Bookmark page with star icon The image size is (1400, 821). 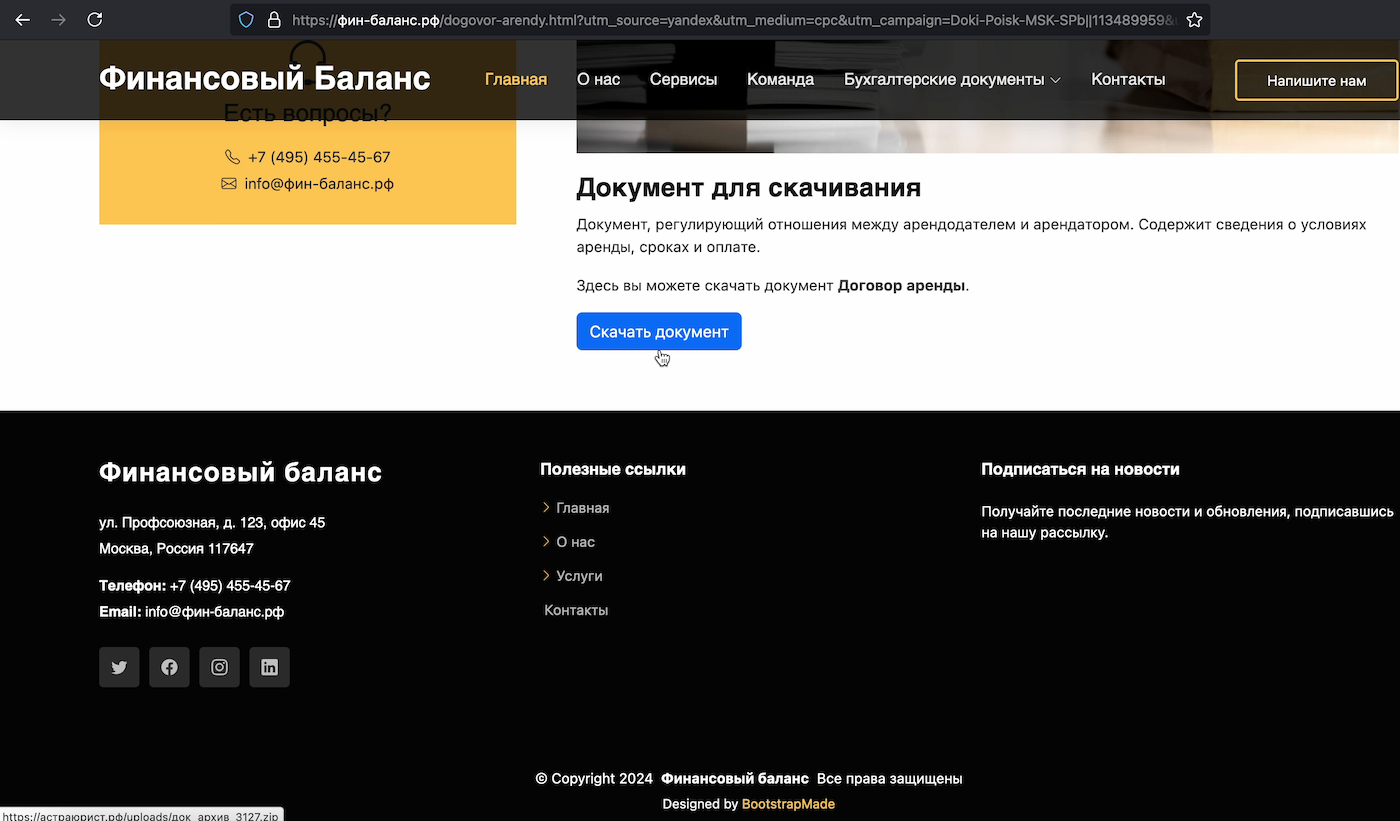click(x=1193, y=20)
